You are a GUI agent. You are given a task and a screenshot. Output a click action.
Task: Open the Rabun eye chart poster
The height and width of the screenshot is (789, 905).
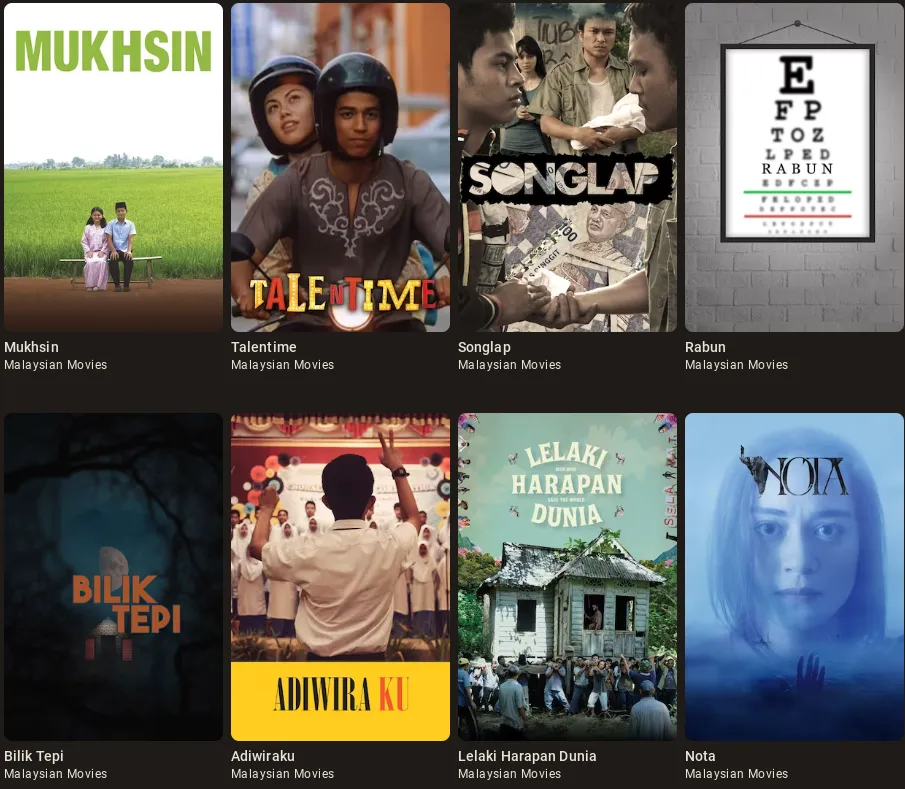coord(794,167)
